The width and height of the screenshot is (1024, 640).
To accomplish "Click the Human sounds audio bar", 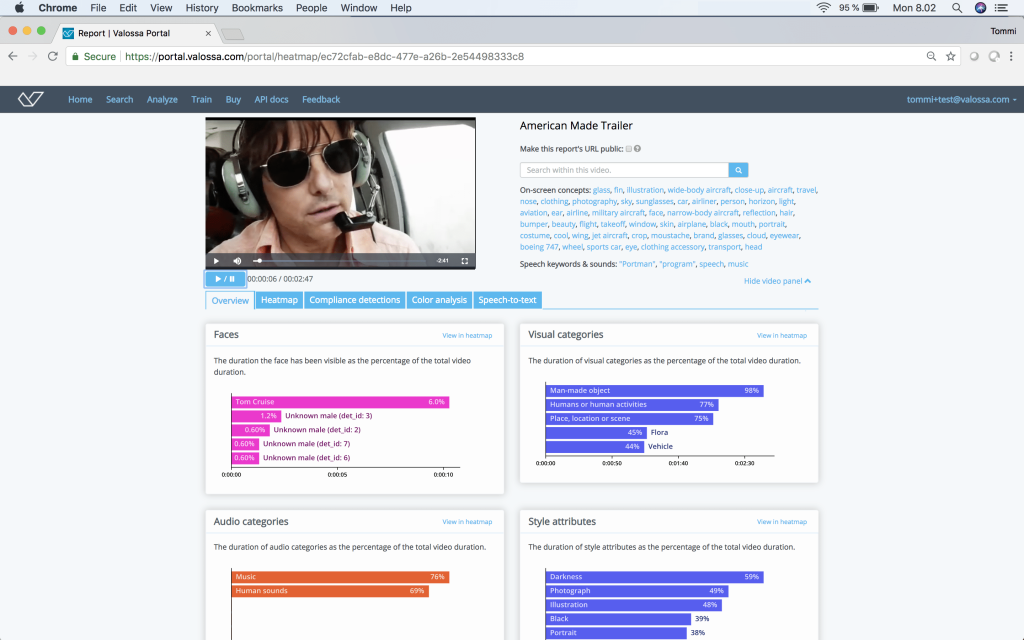I will click(x=330, y=591).
